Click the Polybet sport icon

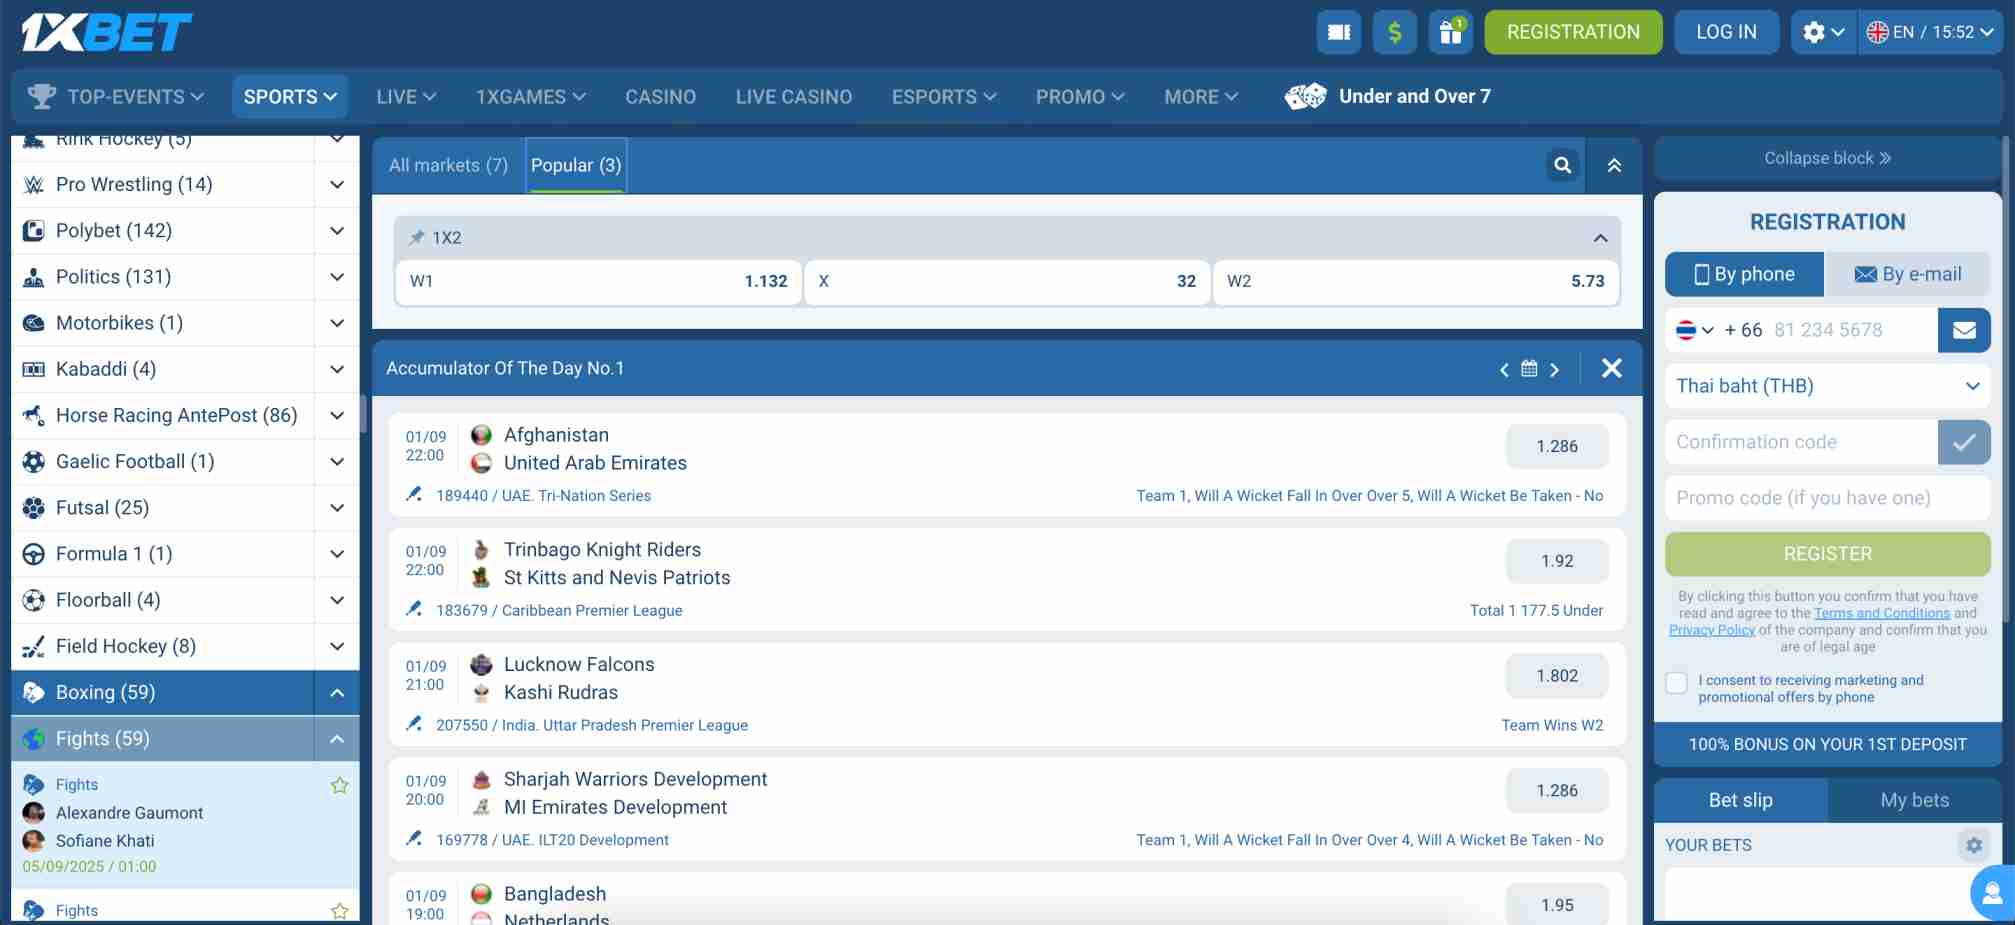point(33,231)
